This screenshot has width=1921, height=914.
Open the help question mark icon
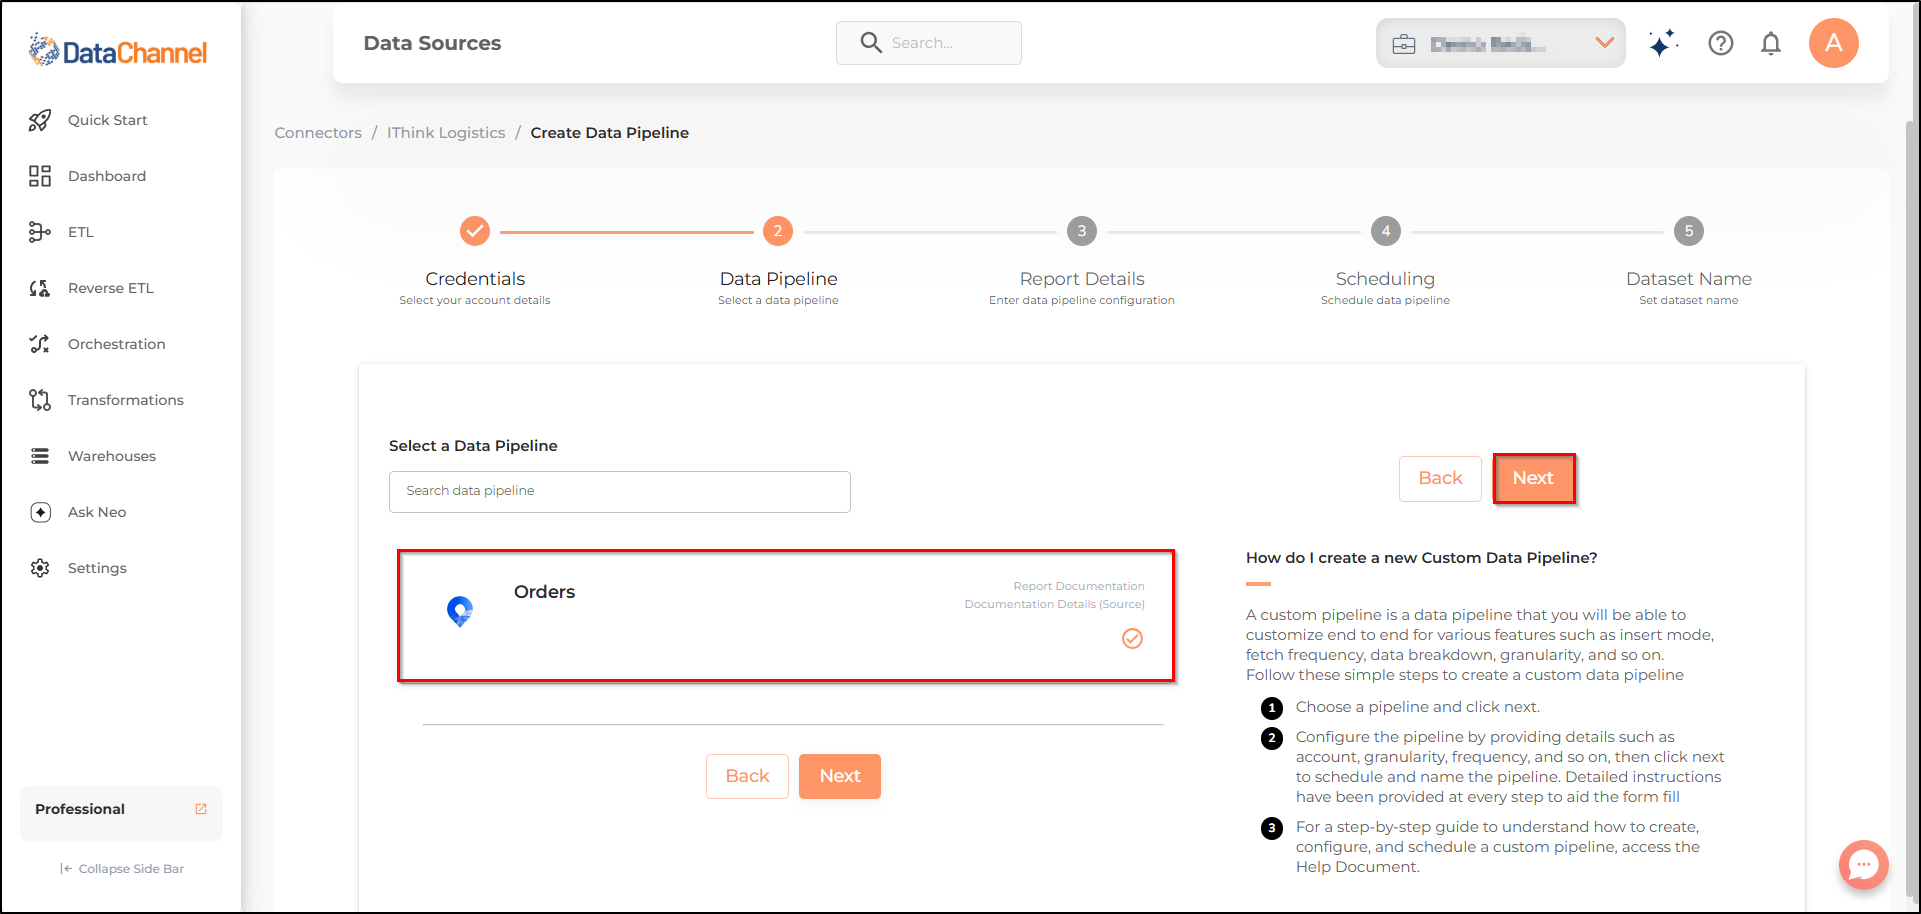[1721, 43]
